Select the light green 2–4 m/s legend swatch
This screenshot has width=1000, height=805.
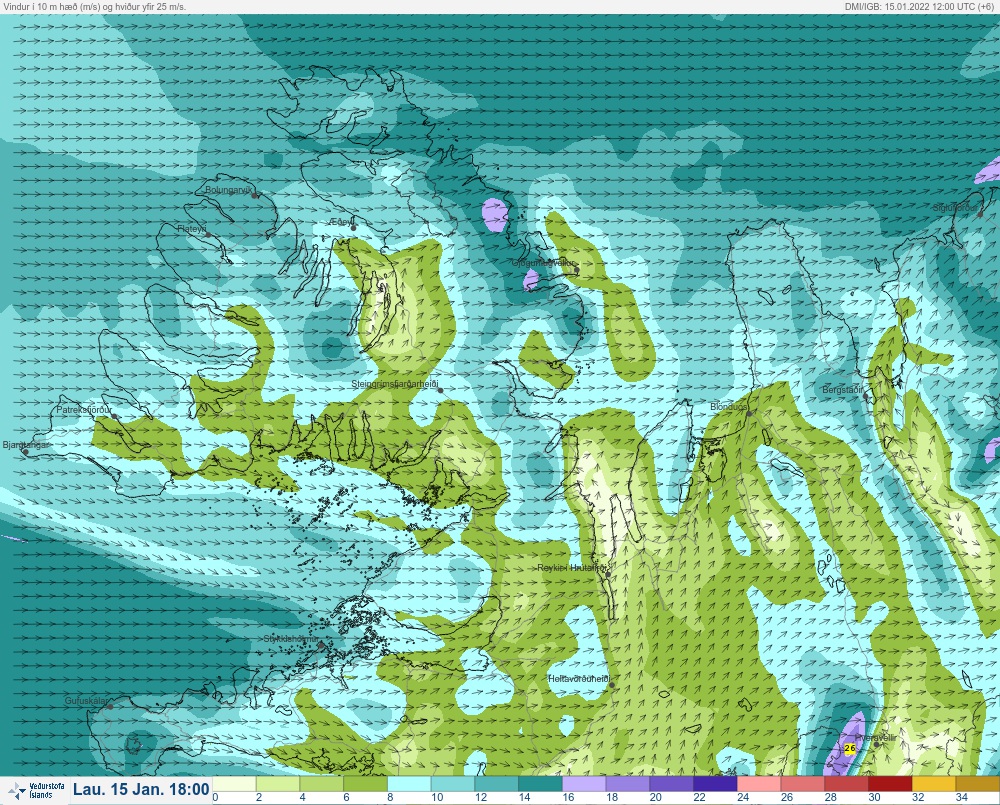(x=278, y=784)
